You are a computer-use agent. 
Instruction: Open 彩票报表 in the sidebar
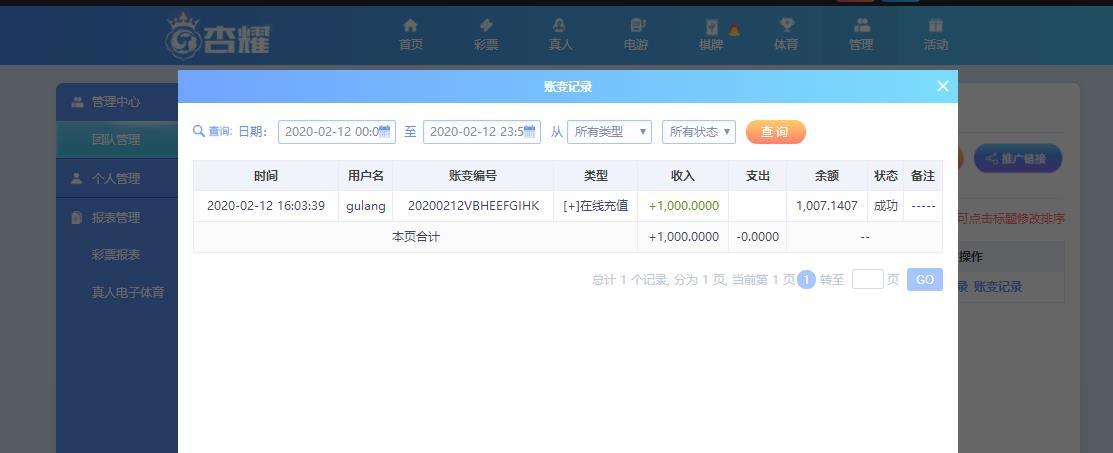116,255
